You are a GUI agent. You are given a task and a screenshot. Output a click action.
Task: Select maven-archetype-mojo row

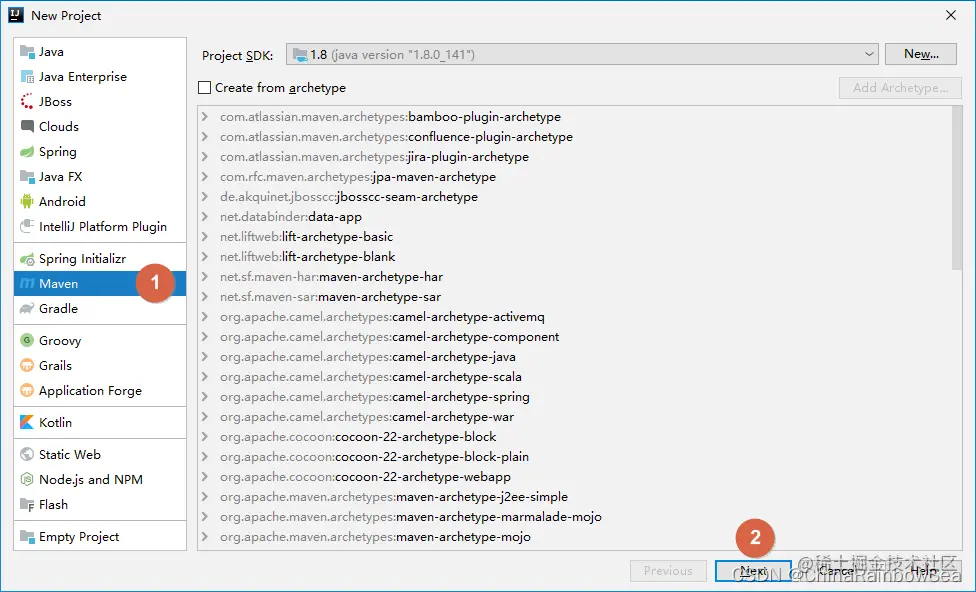(x=575, y=536)
